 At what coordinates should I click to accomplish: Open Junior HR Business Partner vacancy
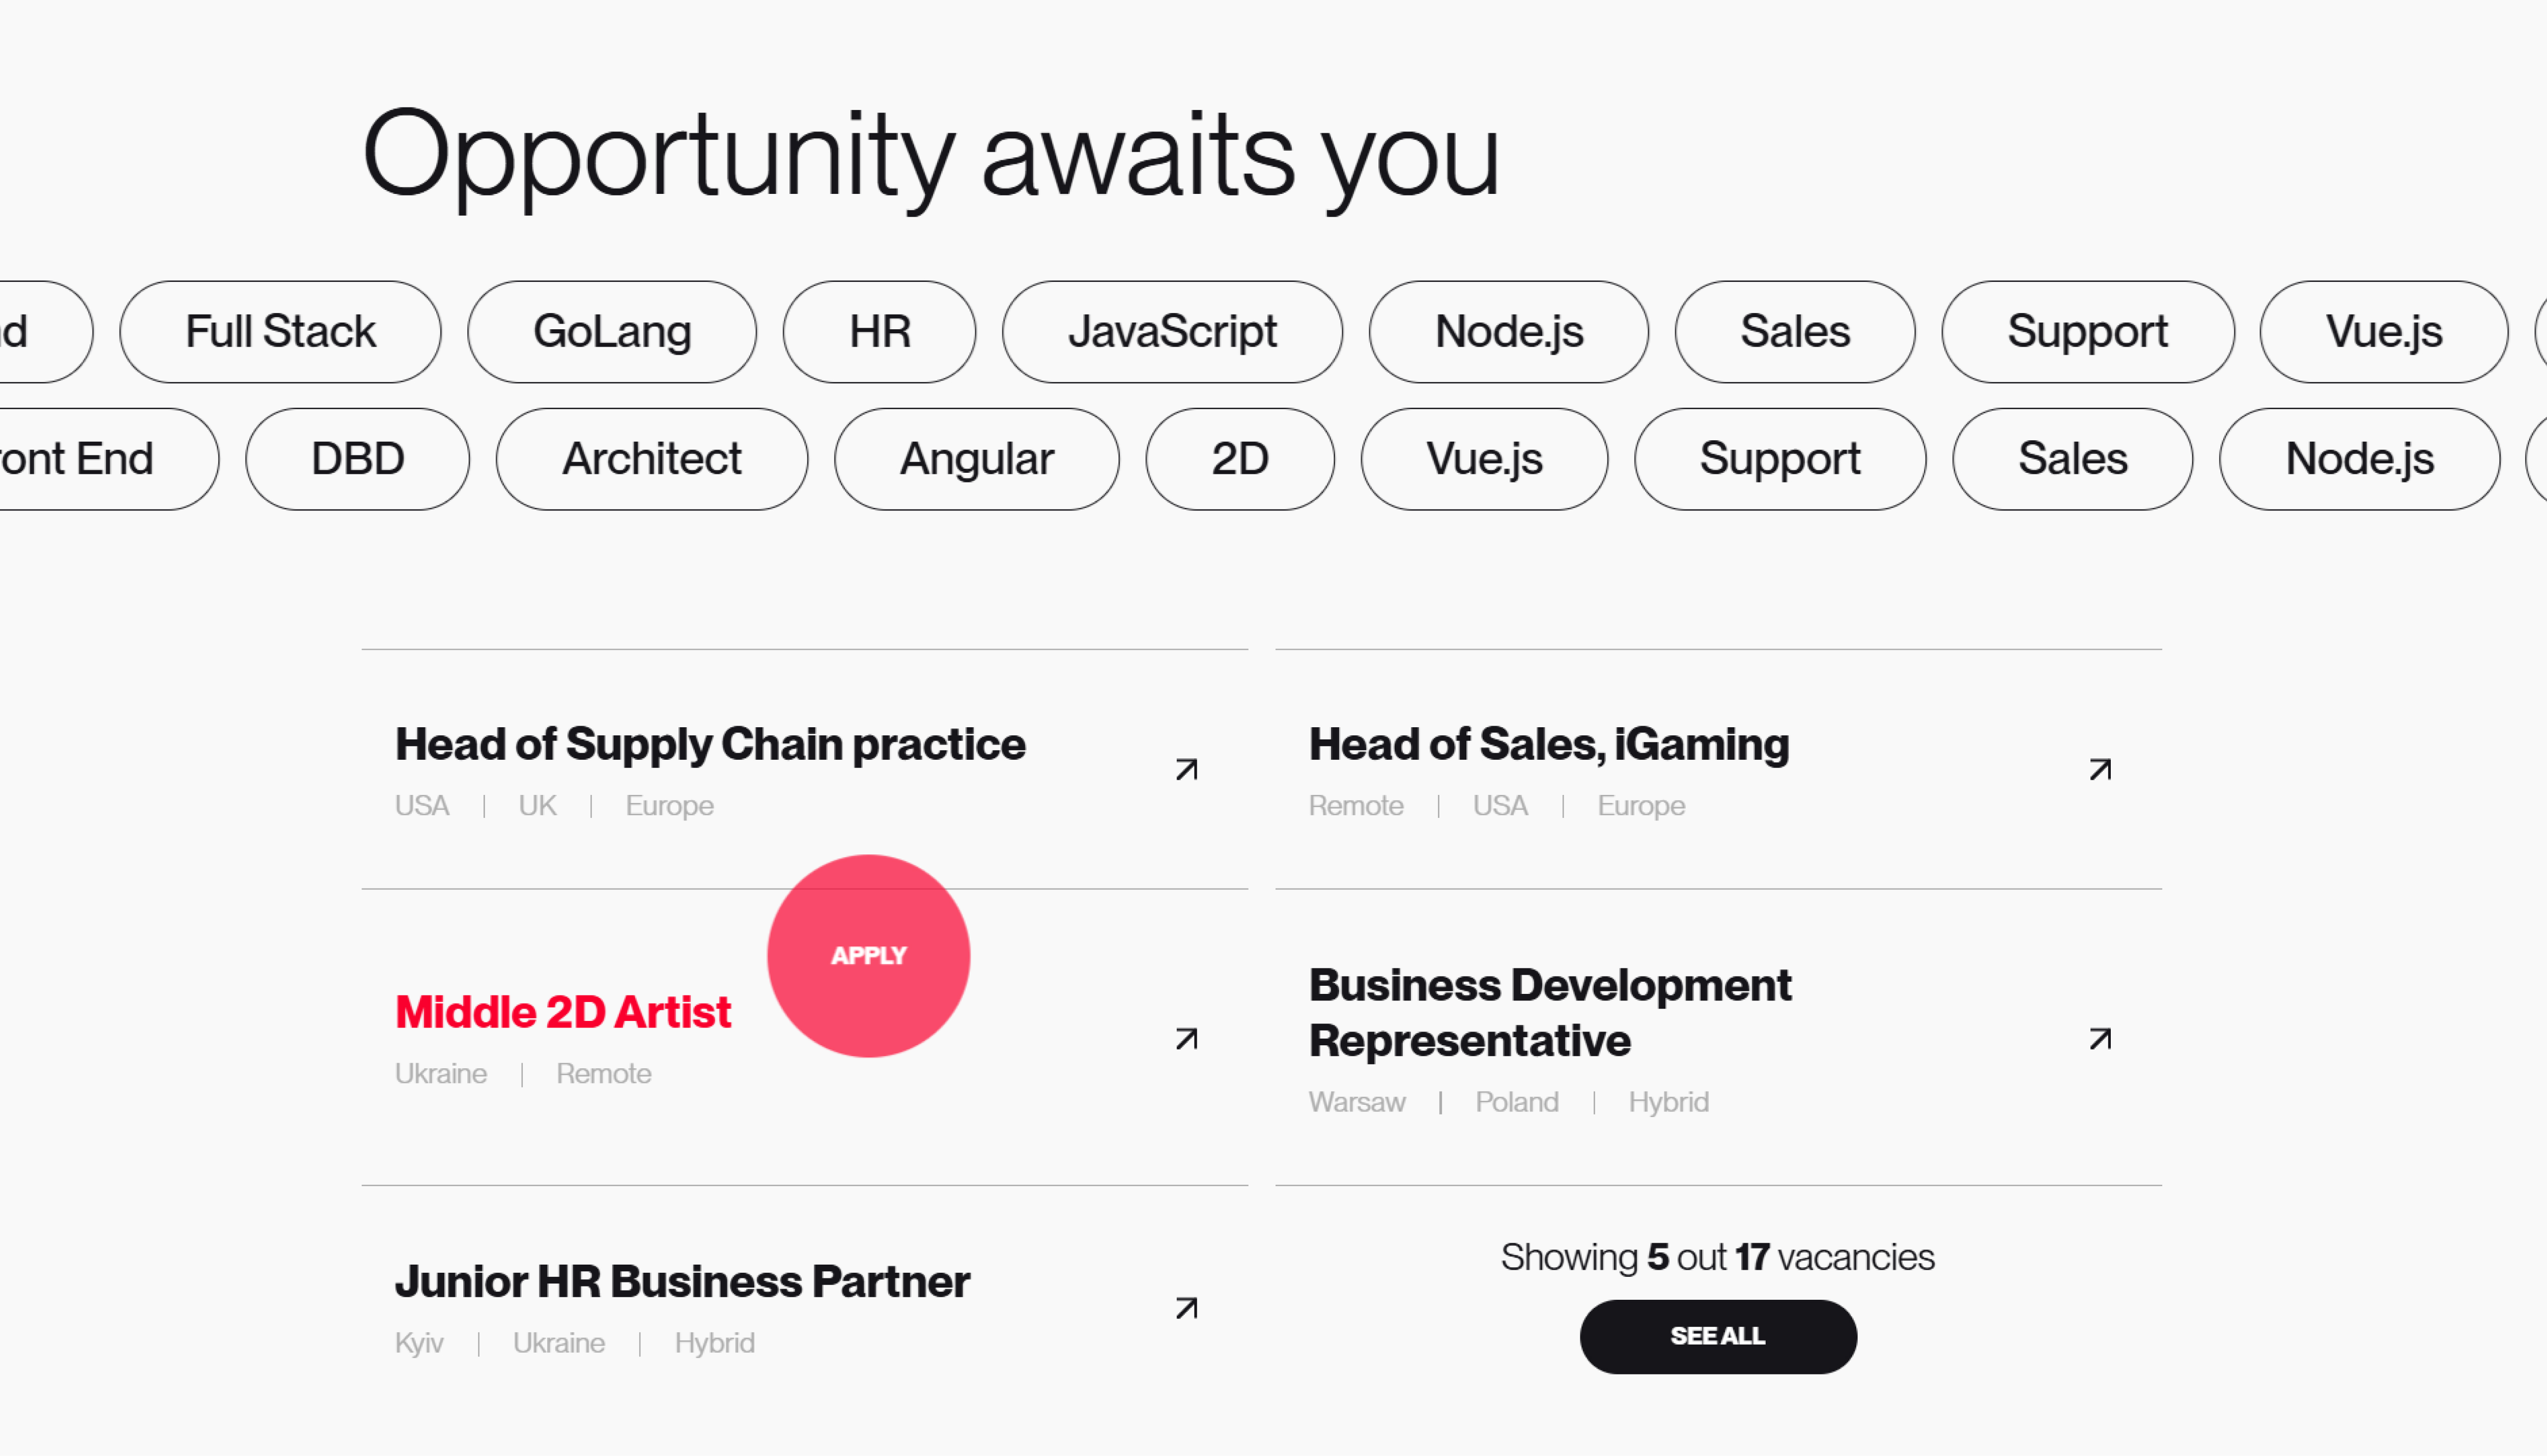(x=682, y=1281)
